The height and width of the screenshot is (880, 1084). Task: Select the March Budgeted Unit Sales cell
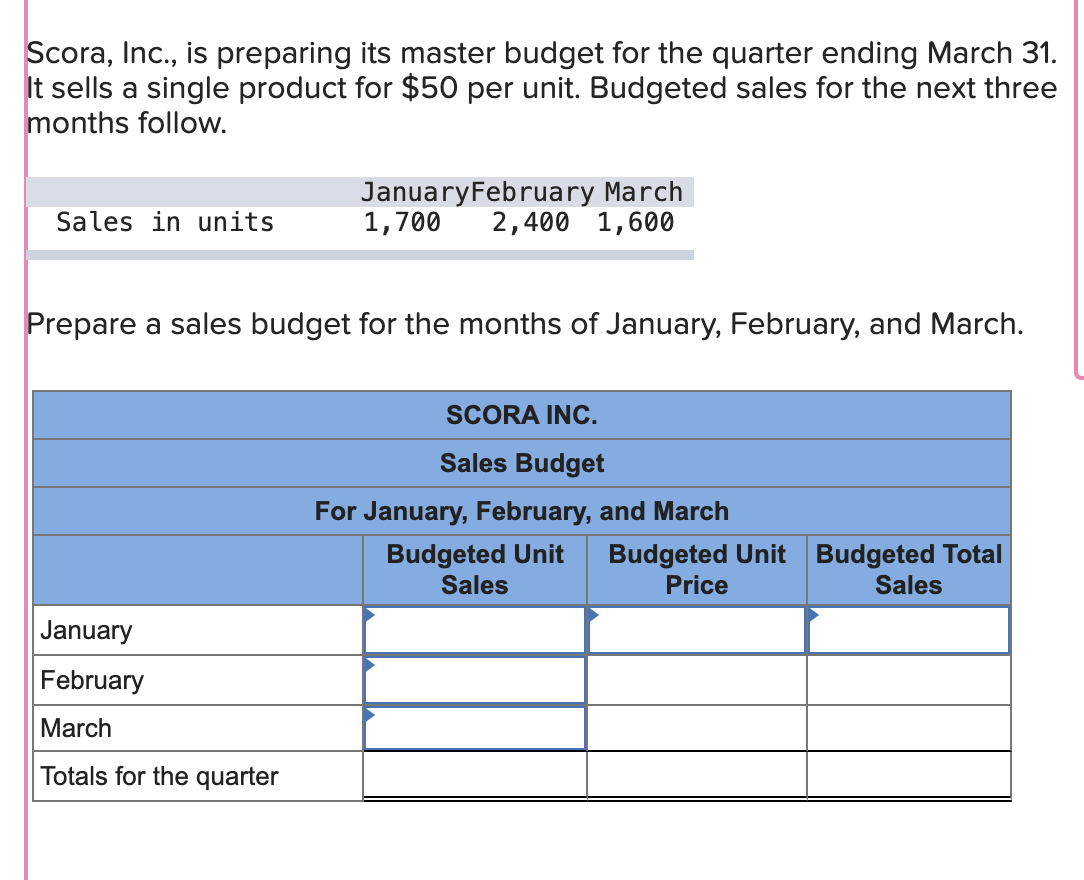point(475,728)
